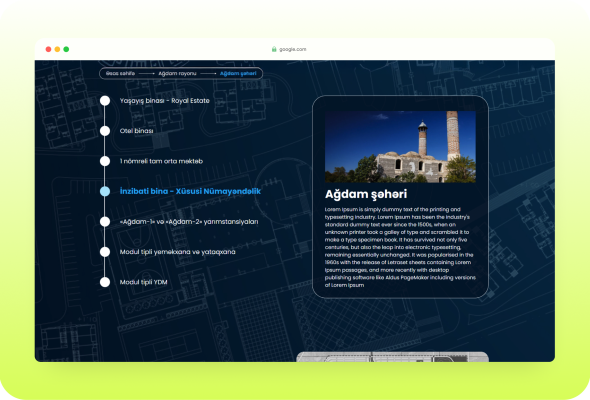590x400 pixels.
Task: Select the Otel binası timeline dot
Action: [x=105, y=131]
